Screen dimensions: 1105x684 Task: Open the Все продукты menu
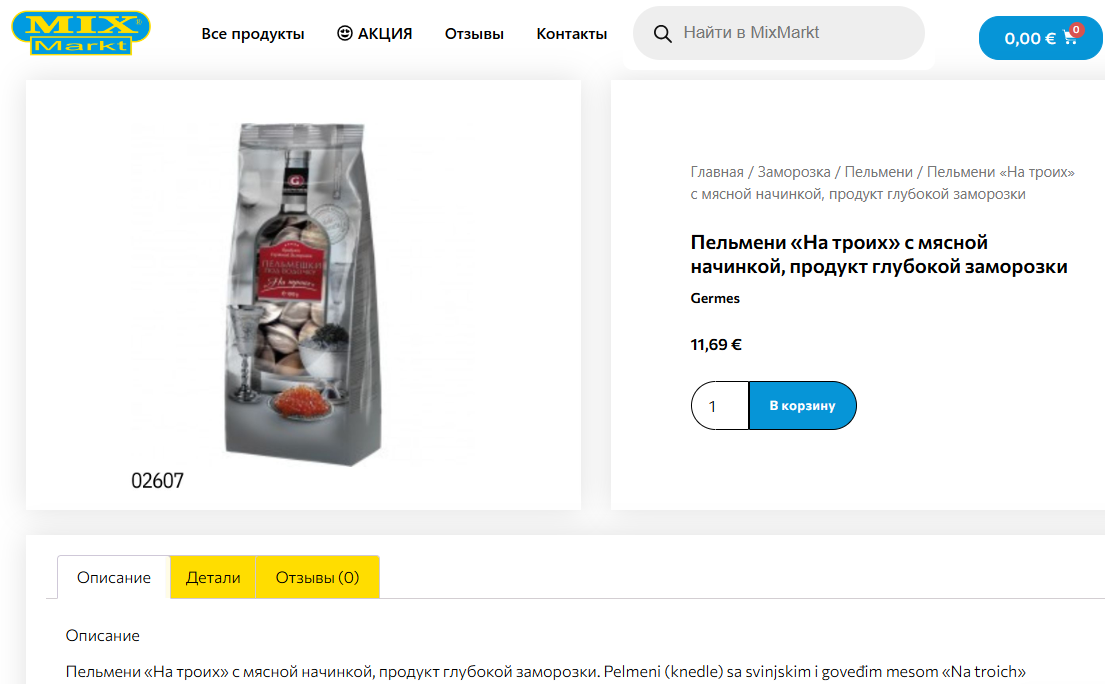click(x=253, y=34)
